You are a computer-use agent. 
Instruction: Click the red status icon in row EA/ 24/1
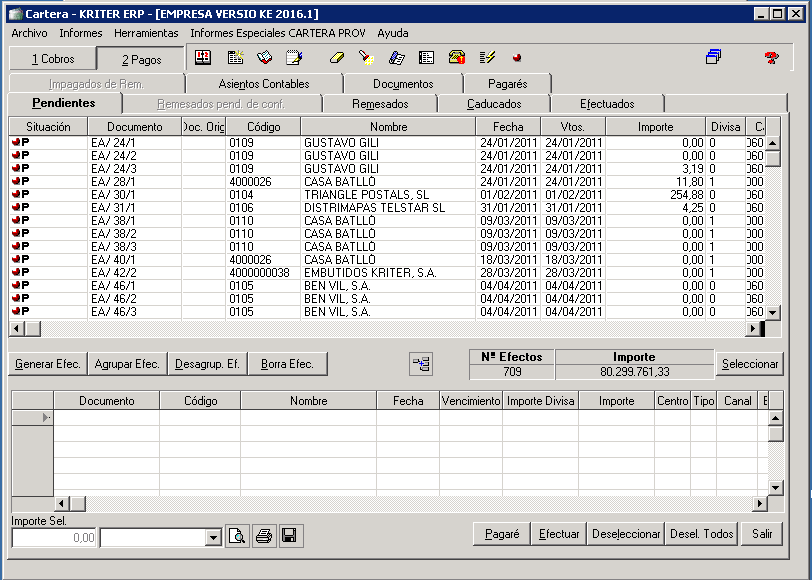[16, 142]
